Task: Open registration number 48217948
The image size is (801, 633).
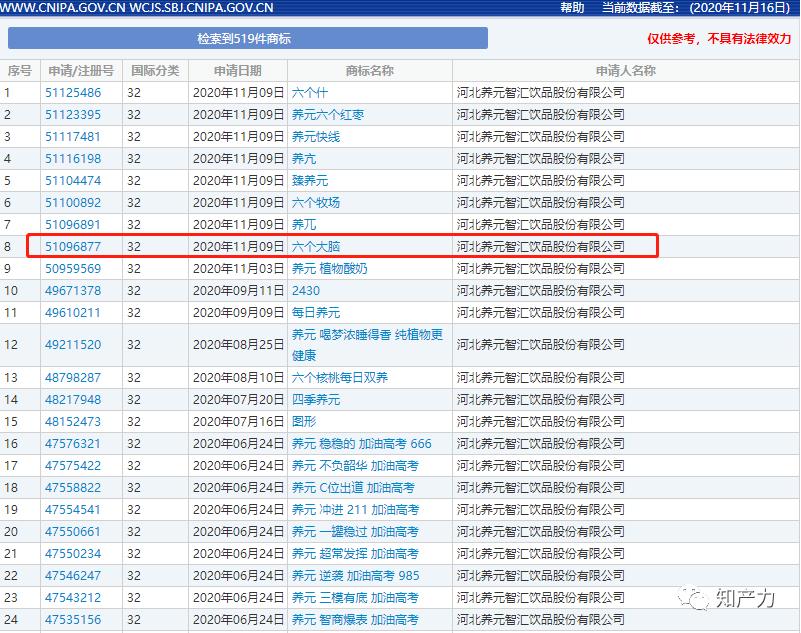Action: click(73, 400)
